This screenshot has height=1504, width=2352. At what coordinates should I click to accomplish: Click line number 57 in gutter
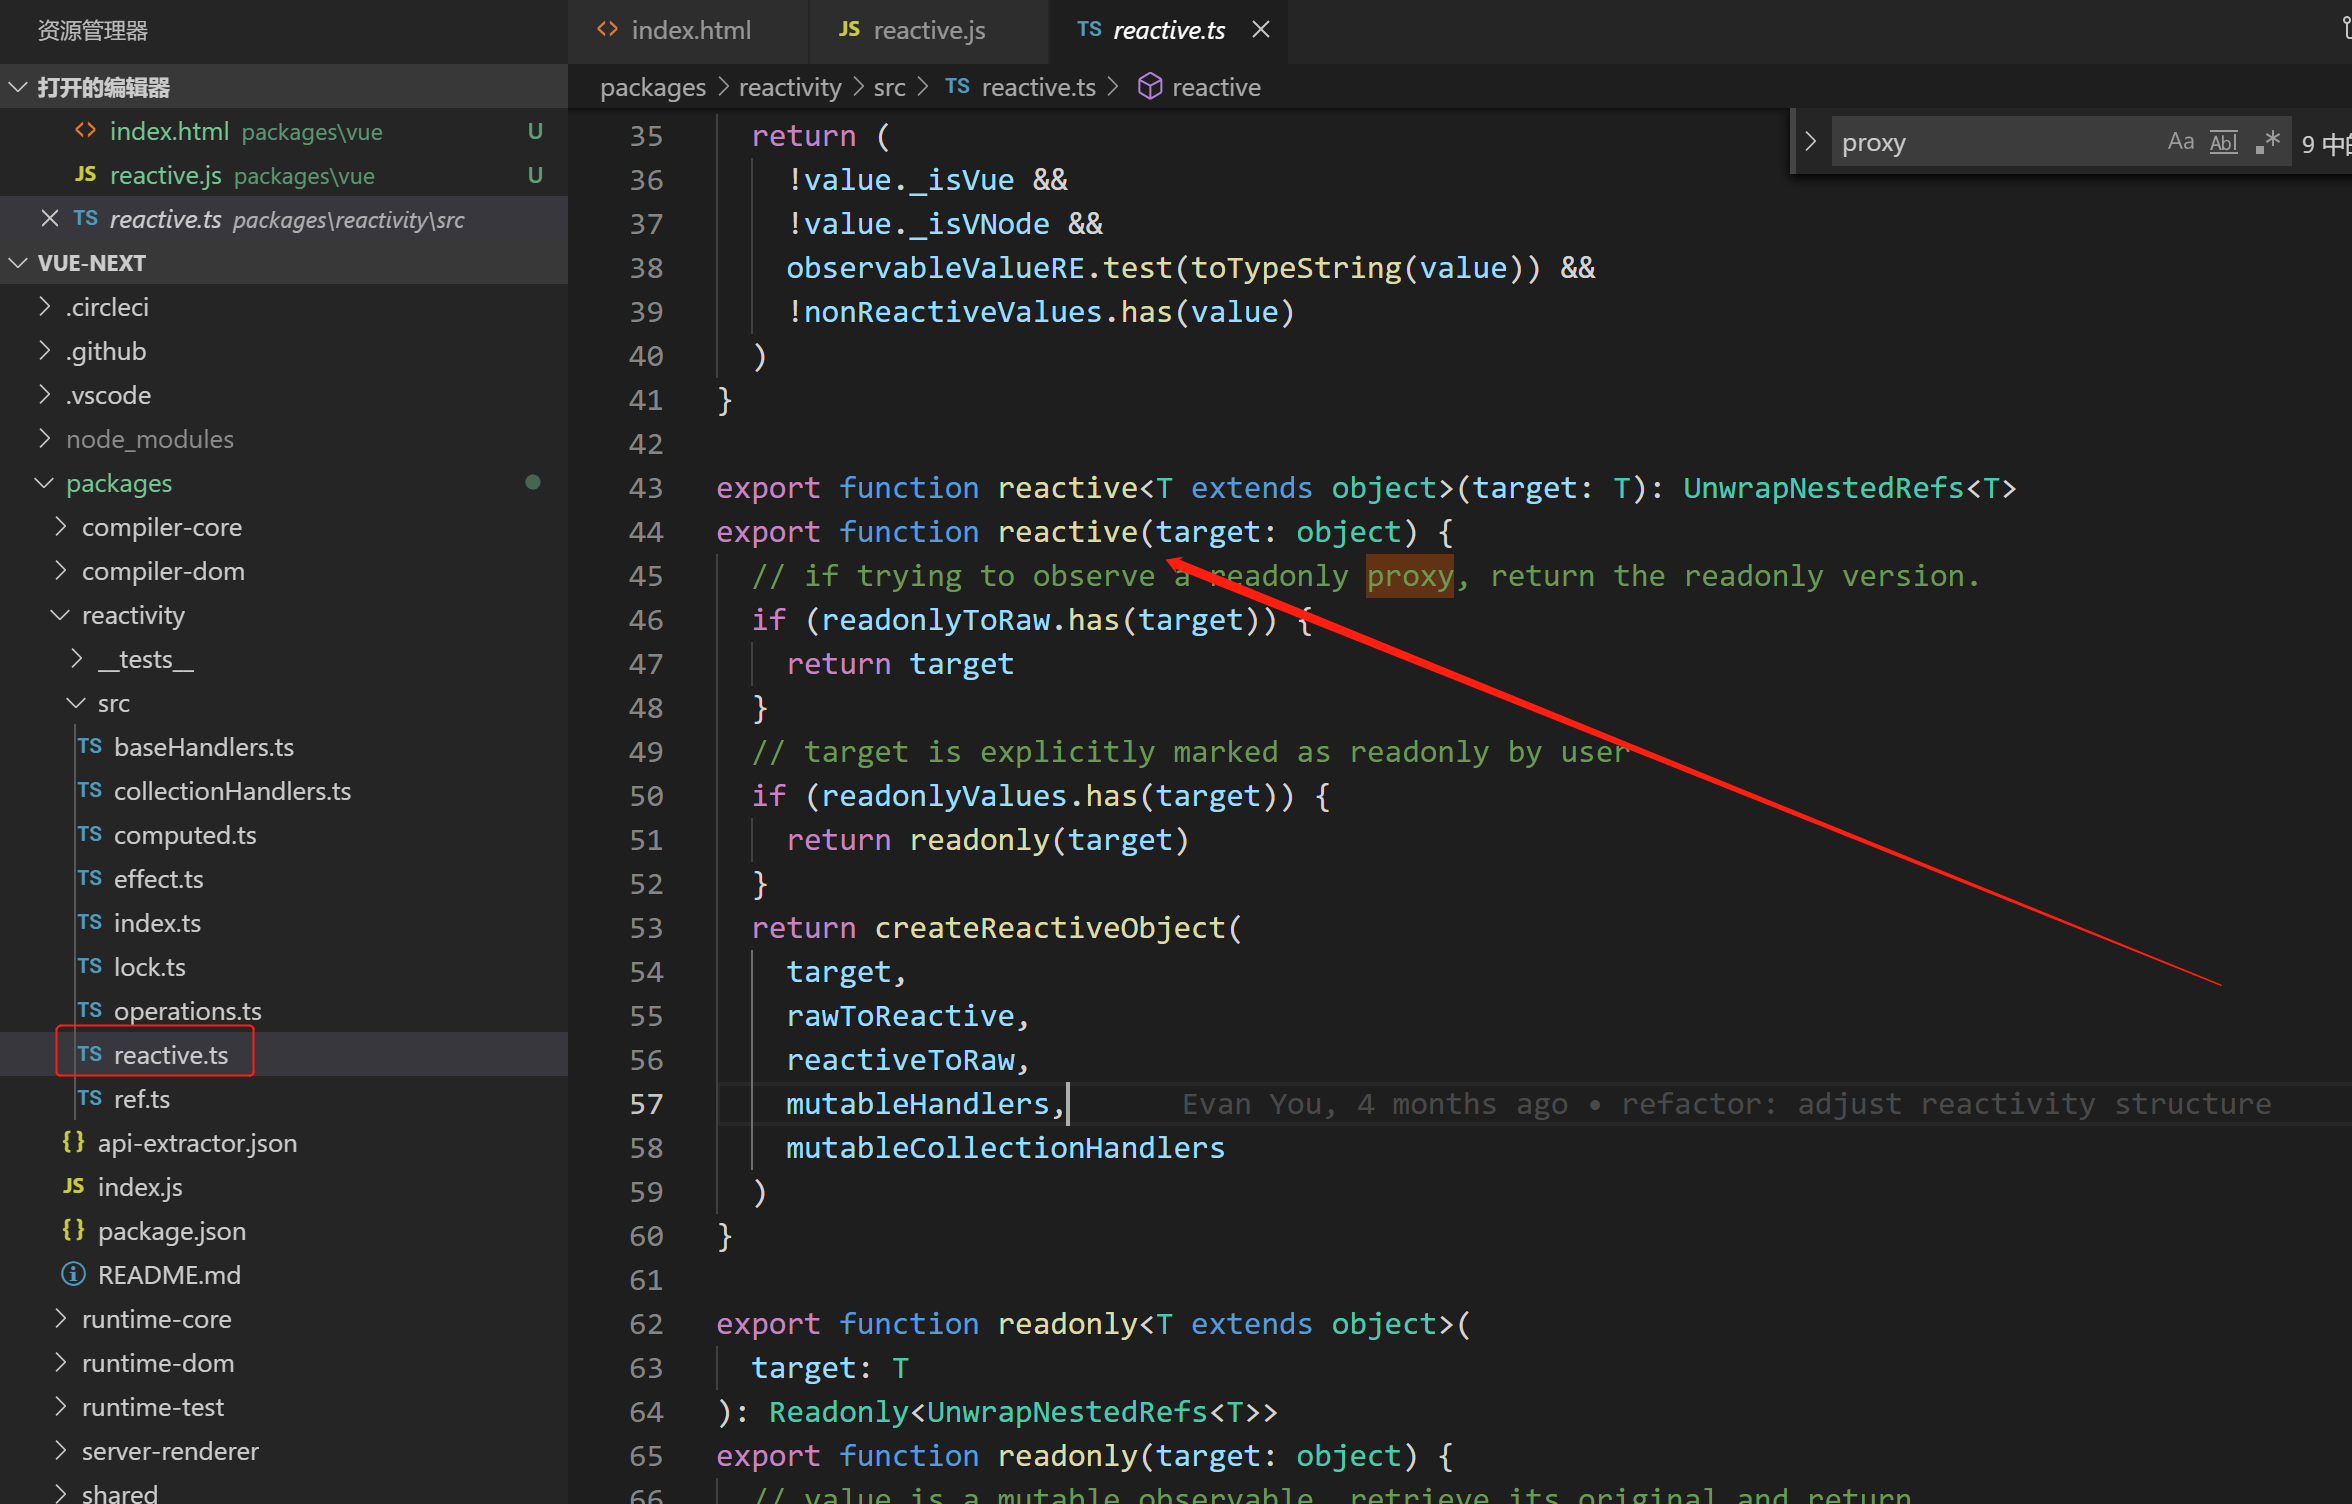(x=646, y=1104)
